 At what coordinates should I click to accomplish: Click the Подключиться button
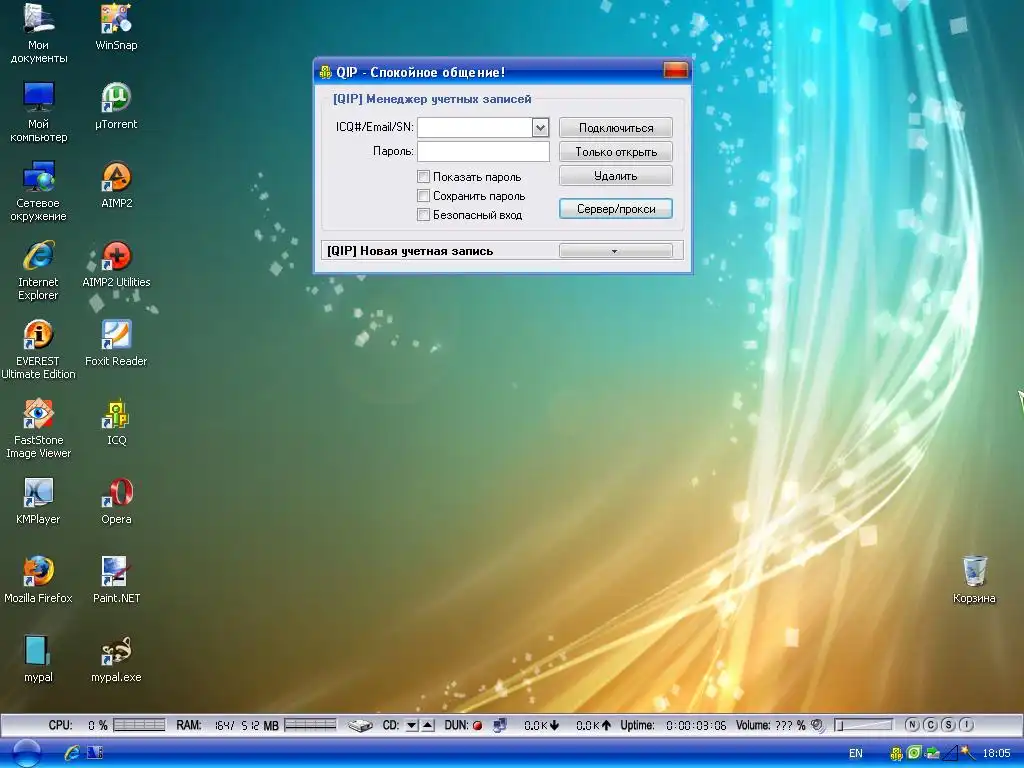[615, 128]
